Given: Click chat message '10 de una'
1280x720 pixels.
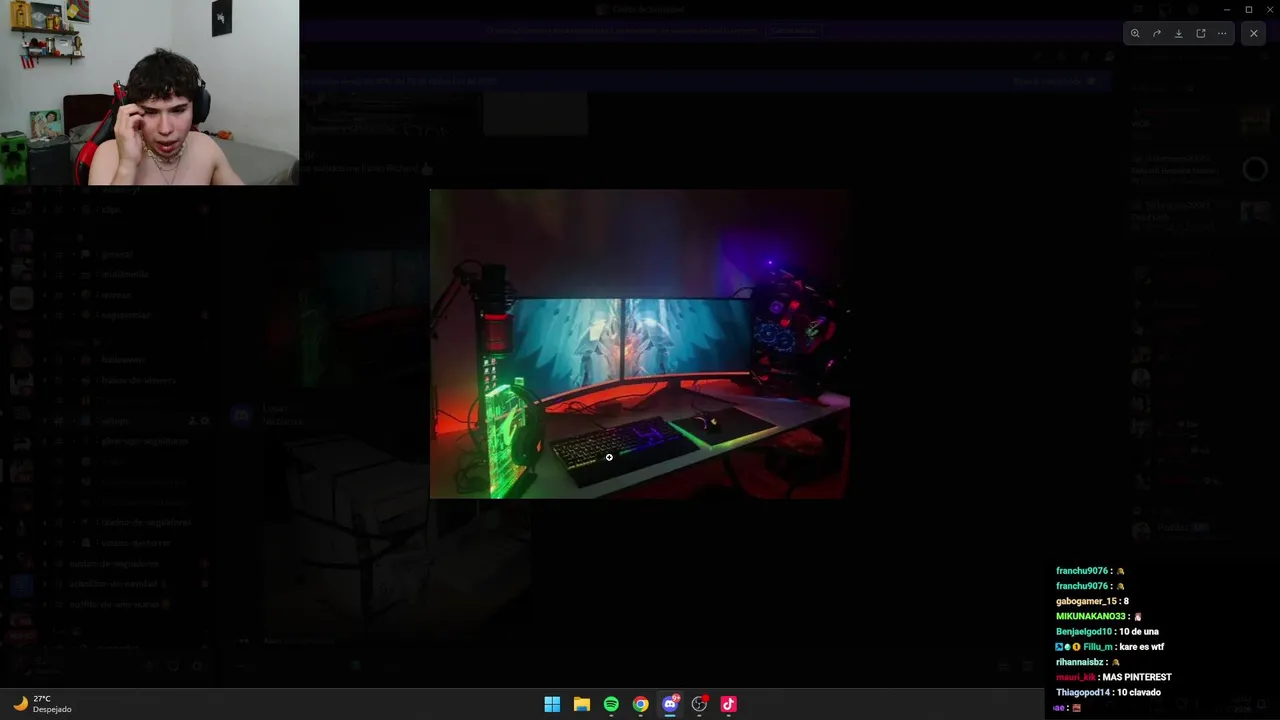Looking at the screenshot, I should pyautogui.click(x=1139, y=632).
